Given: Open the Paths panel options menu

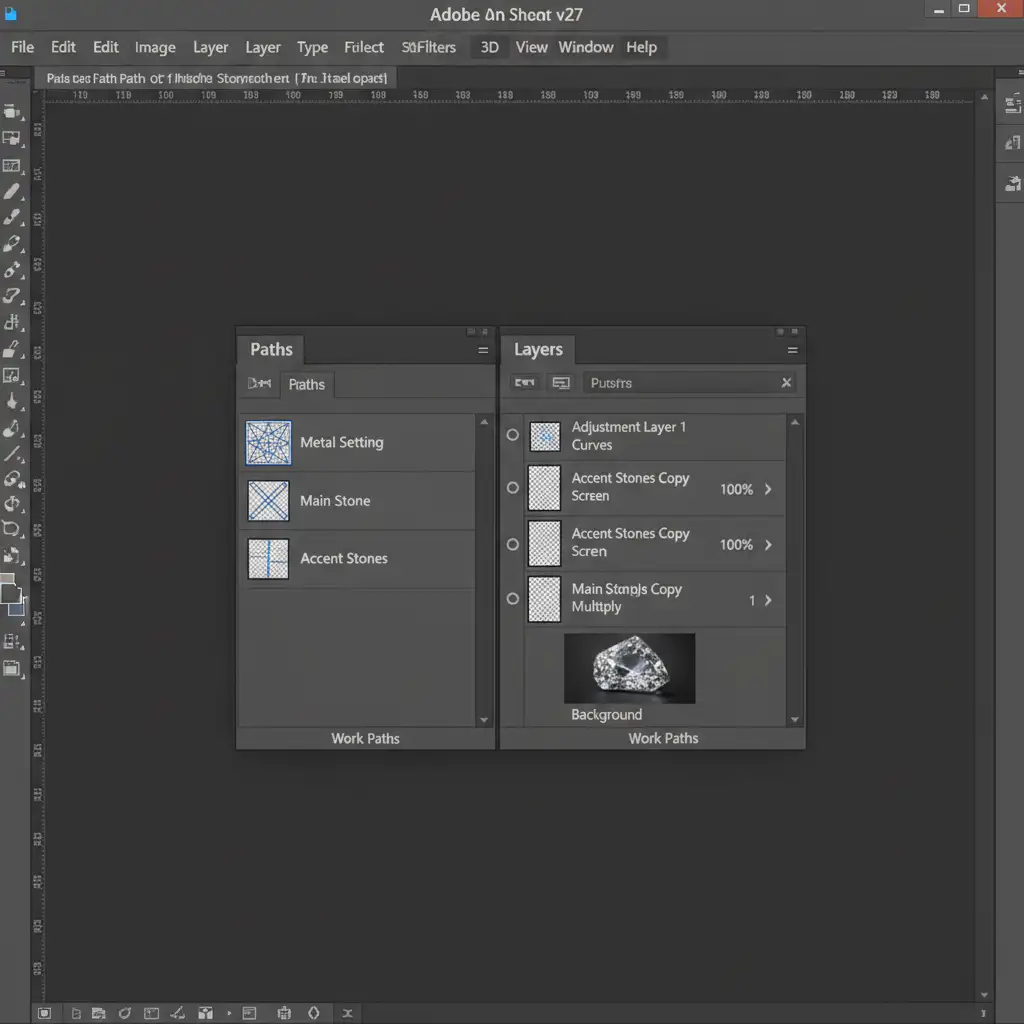Looking at the screenshot, I should (x=483, y=351).
